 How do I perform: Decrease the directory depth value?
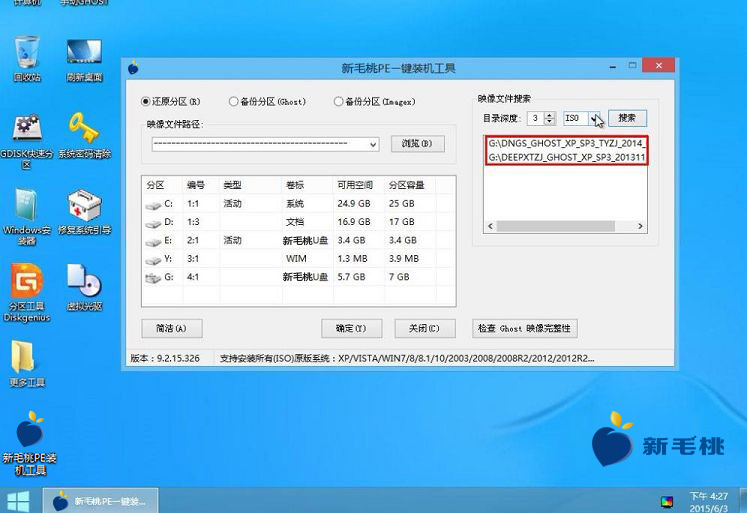(550, 121)
